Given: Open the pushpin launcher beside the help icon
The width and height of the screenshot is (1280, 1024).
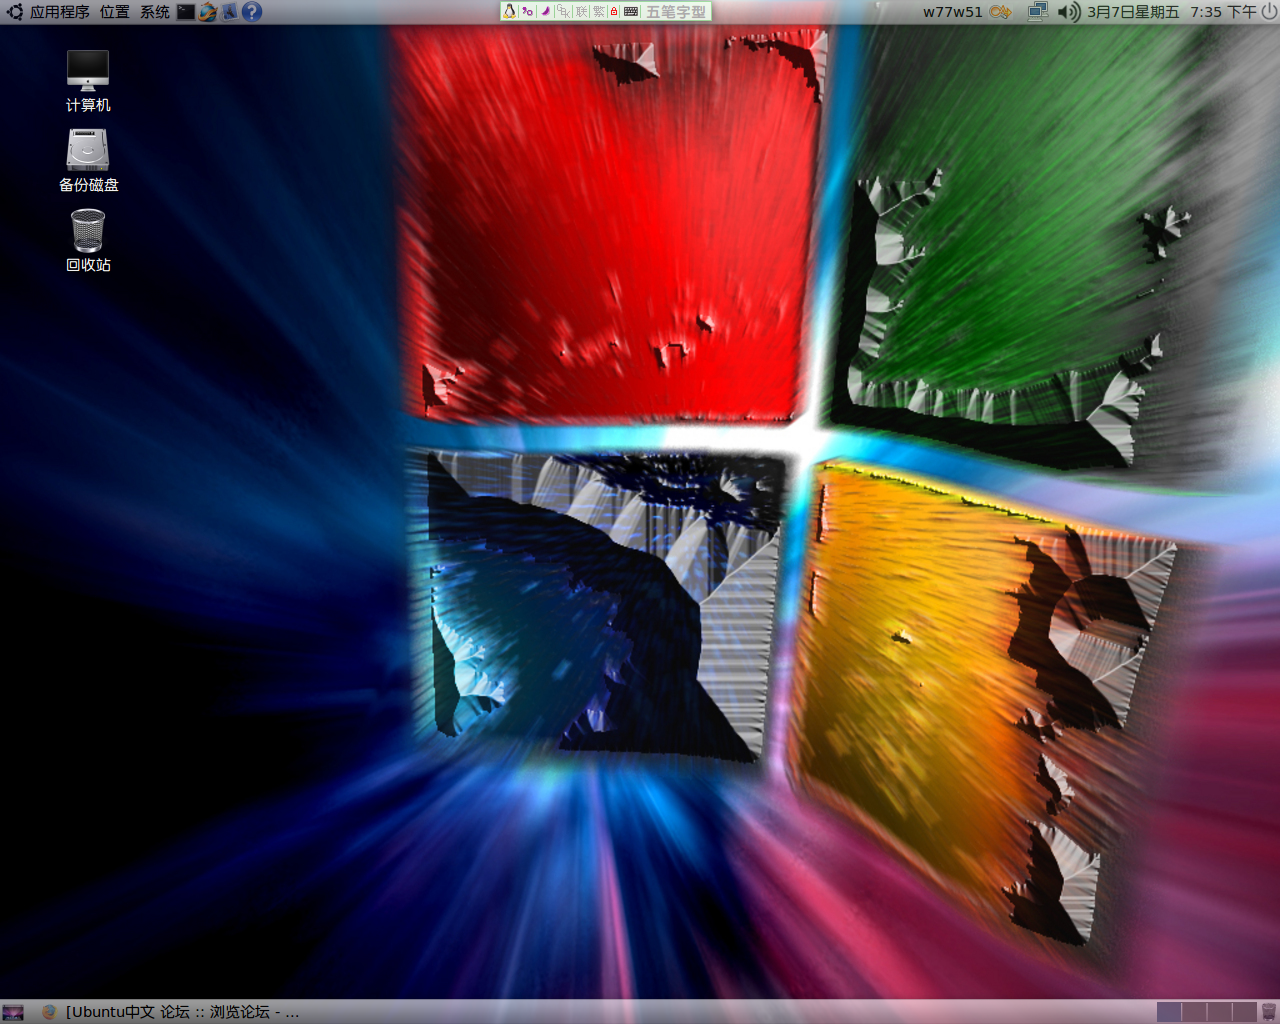Looking at the screenshot, I should [230, 12].
